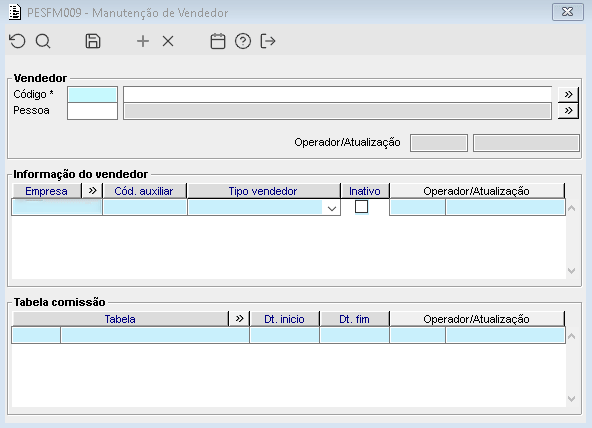Click the Pessoa lookup arrow button
The width and height of the screenshot is (592, 428).
pos(568,111)
